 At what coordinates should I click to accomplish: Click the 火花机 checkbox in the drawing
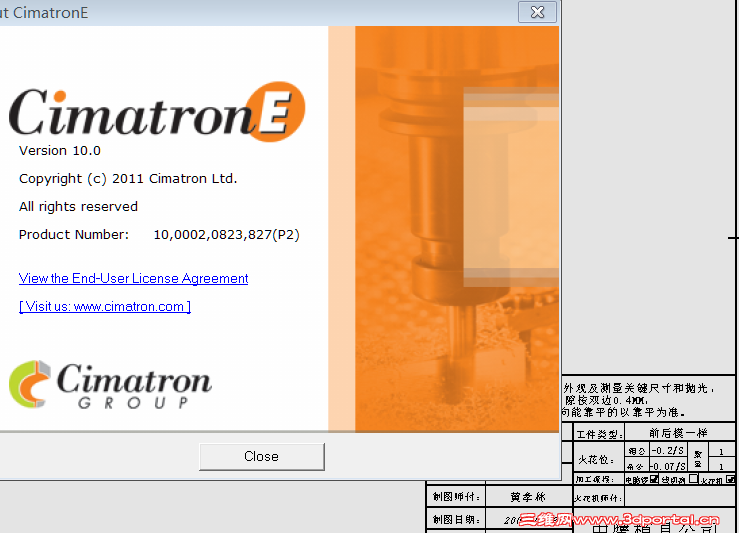(731, 479)
